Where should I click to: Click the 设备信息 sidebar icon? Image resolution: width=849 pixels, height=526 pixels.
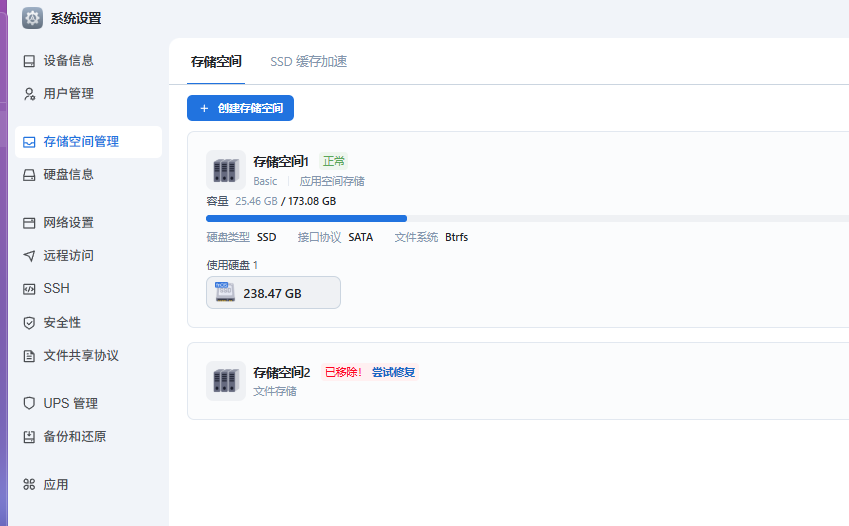pyautogui.click(x=29, y=61)
